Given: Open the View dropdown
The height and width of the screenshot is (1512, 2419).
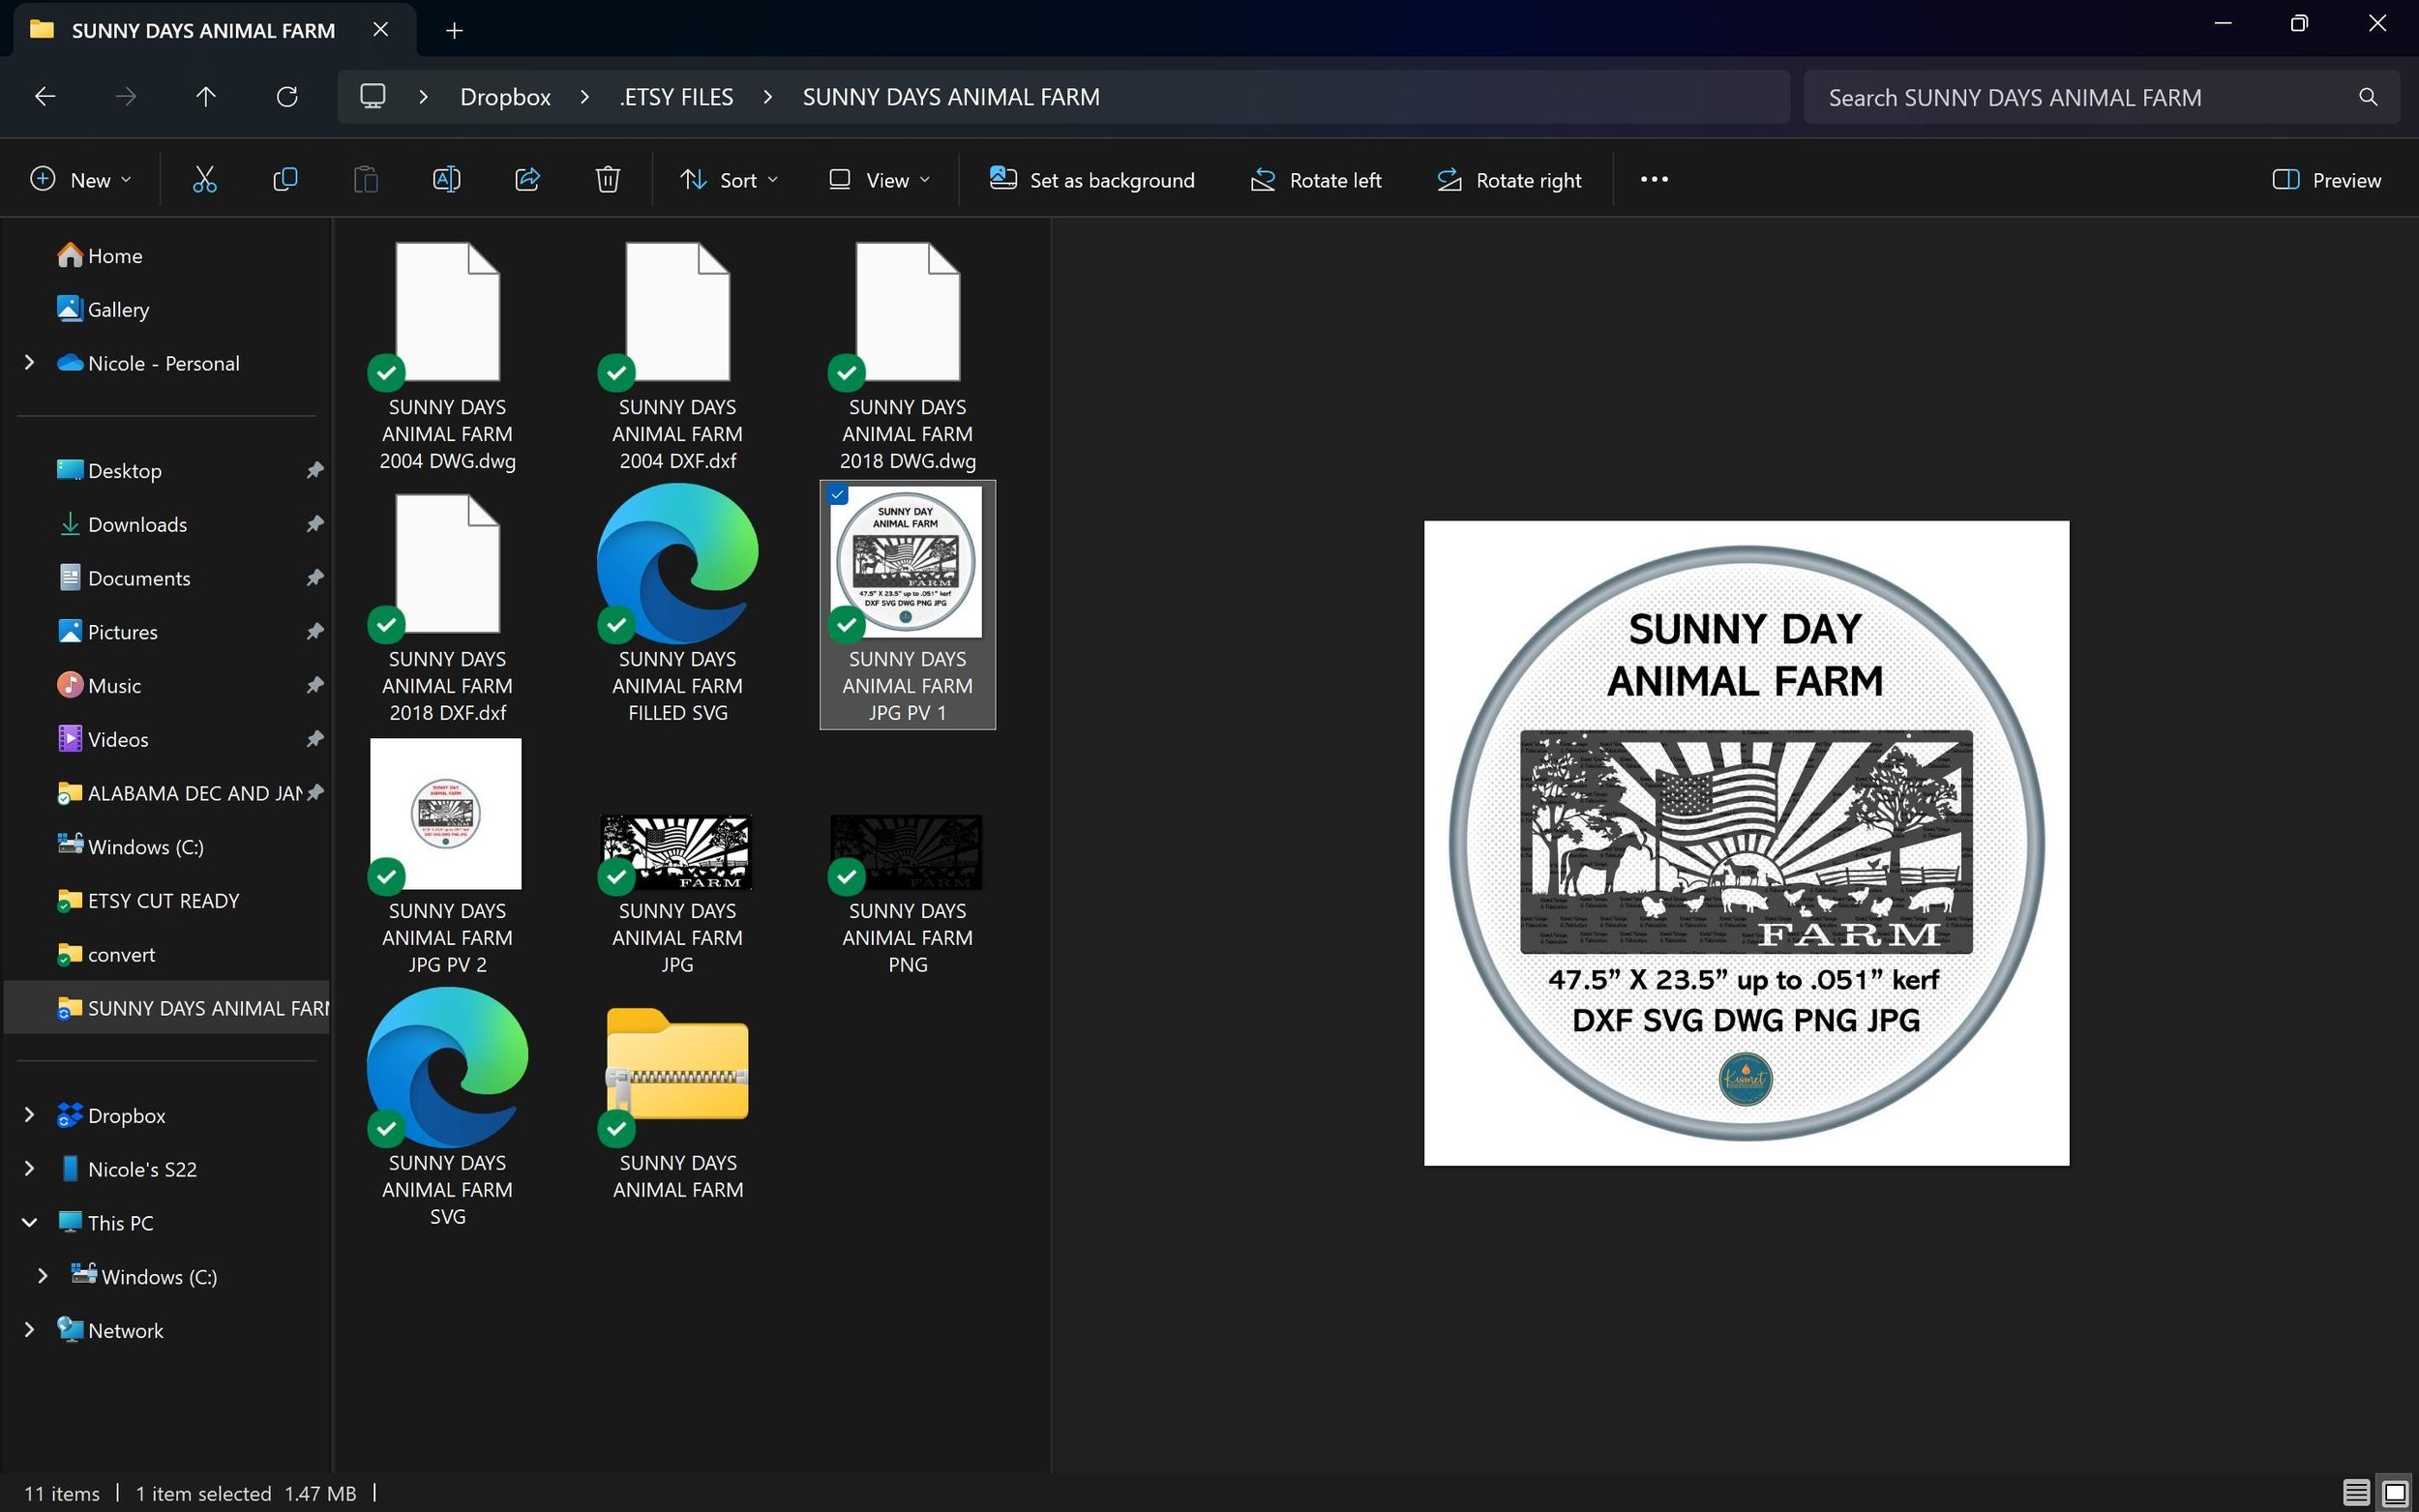Looking at the screenshot, I should 879,180.
